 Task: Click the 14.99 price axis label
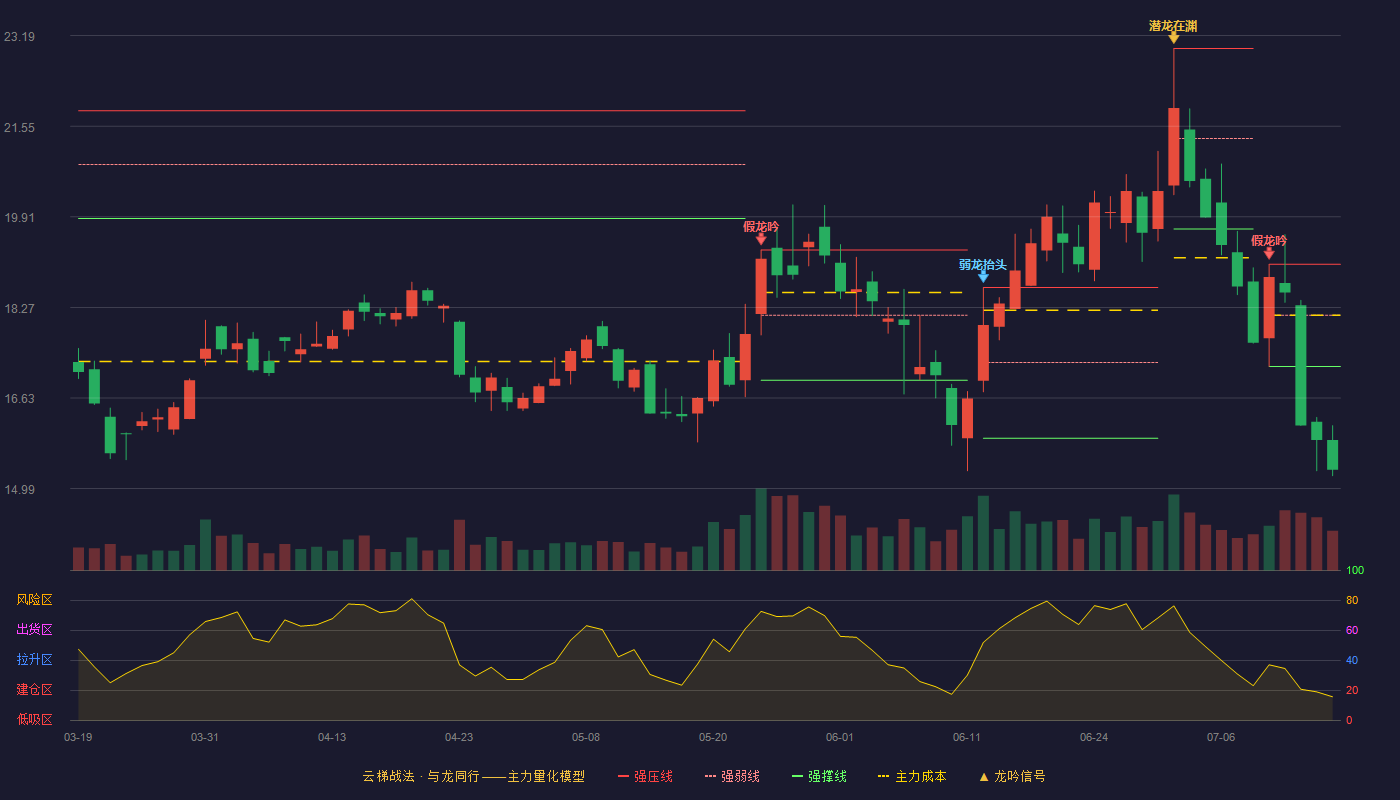click(19, 490)
